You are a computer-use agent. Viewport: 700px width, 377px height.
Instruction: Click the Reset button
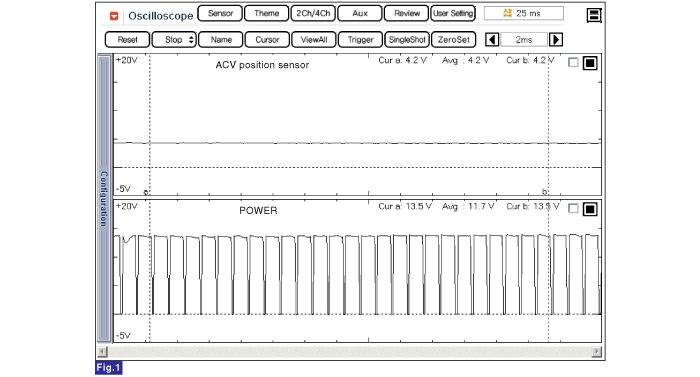coord(127,40)
